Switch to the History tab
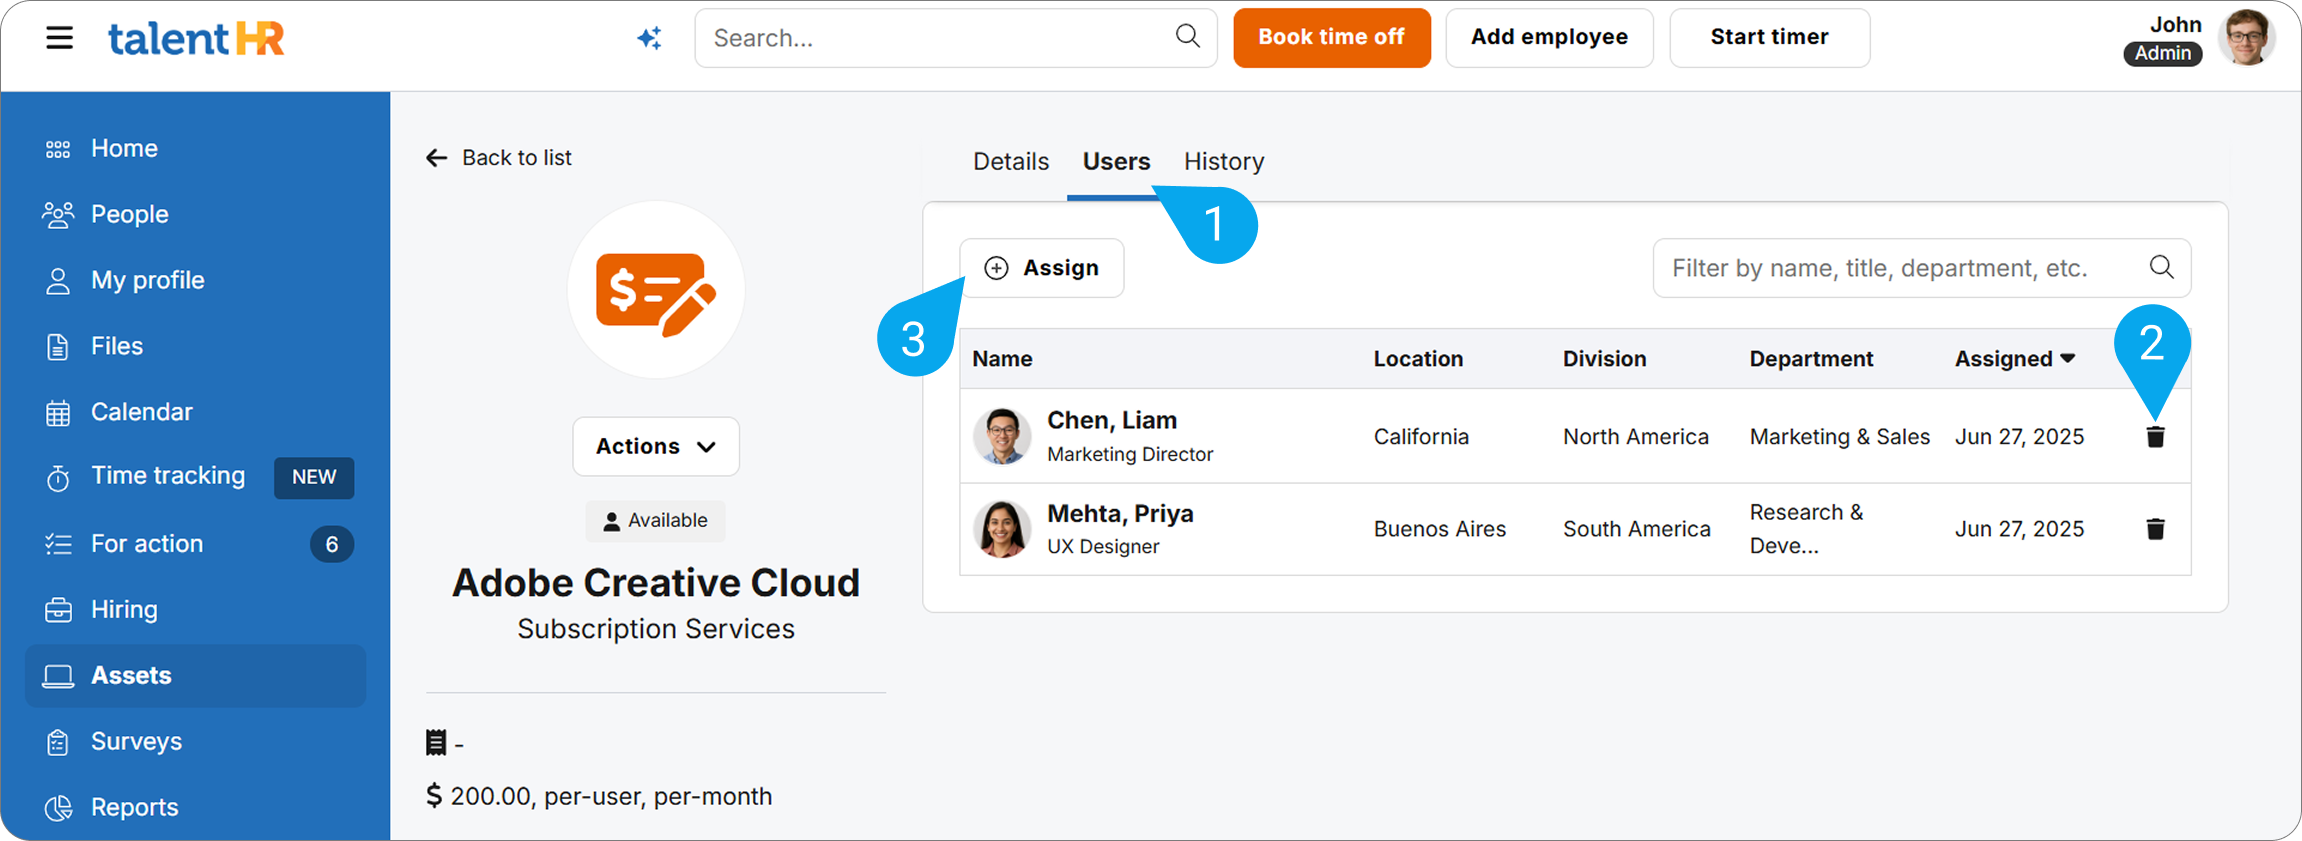The height and width of the screenshot is (841, 2302). [1224, 161]
